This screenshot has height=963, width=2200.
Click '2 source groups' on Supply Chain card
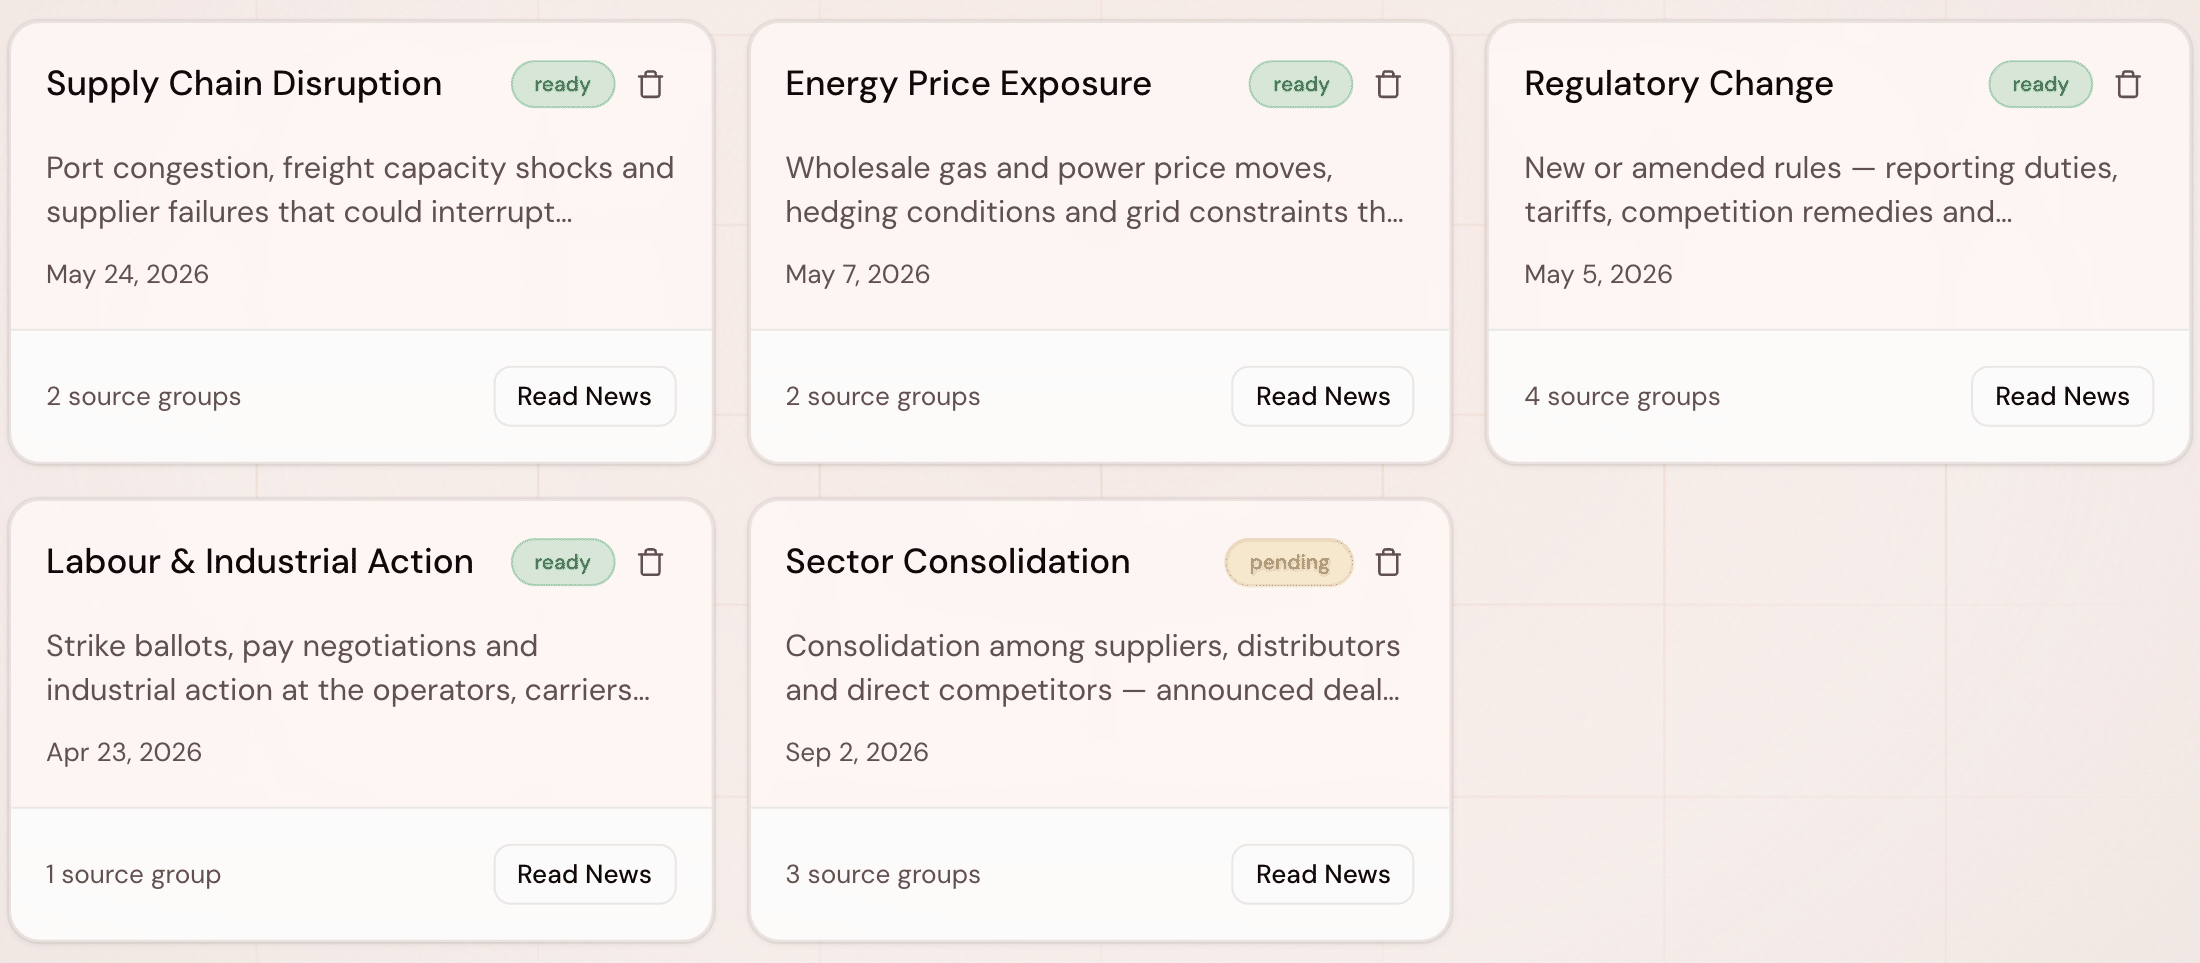(144, 397)
